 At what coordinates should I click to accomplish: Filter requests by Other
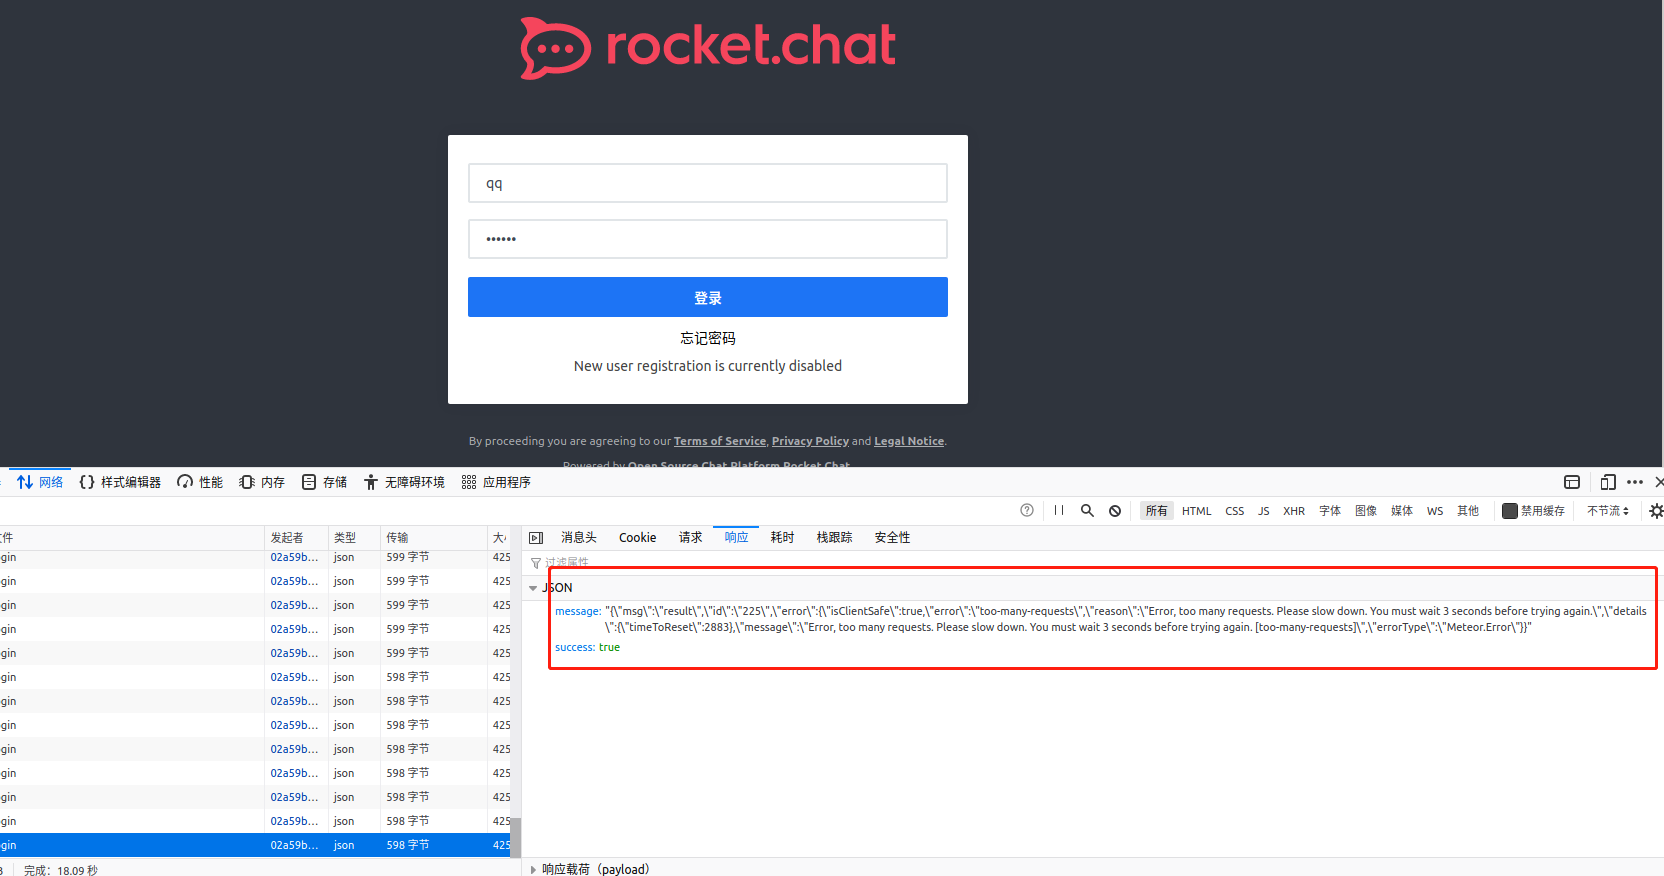click(x=1468, y=511)
